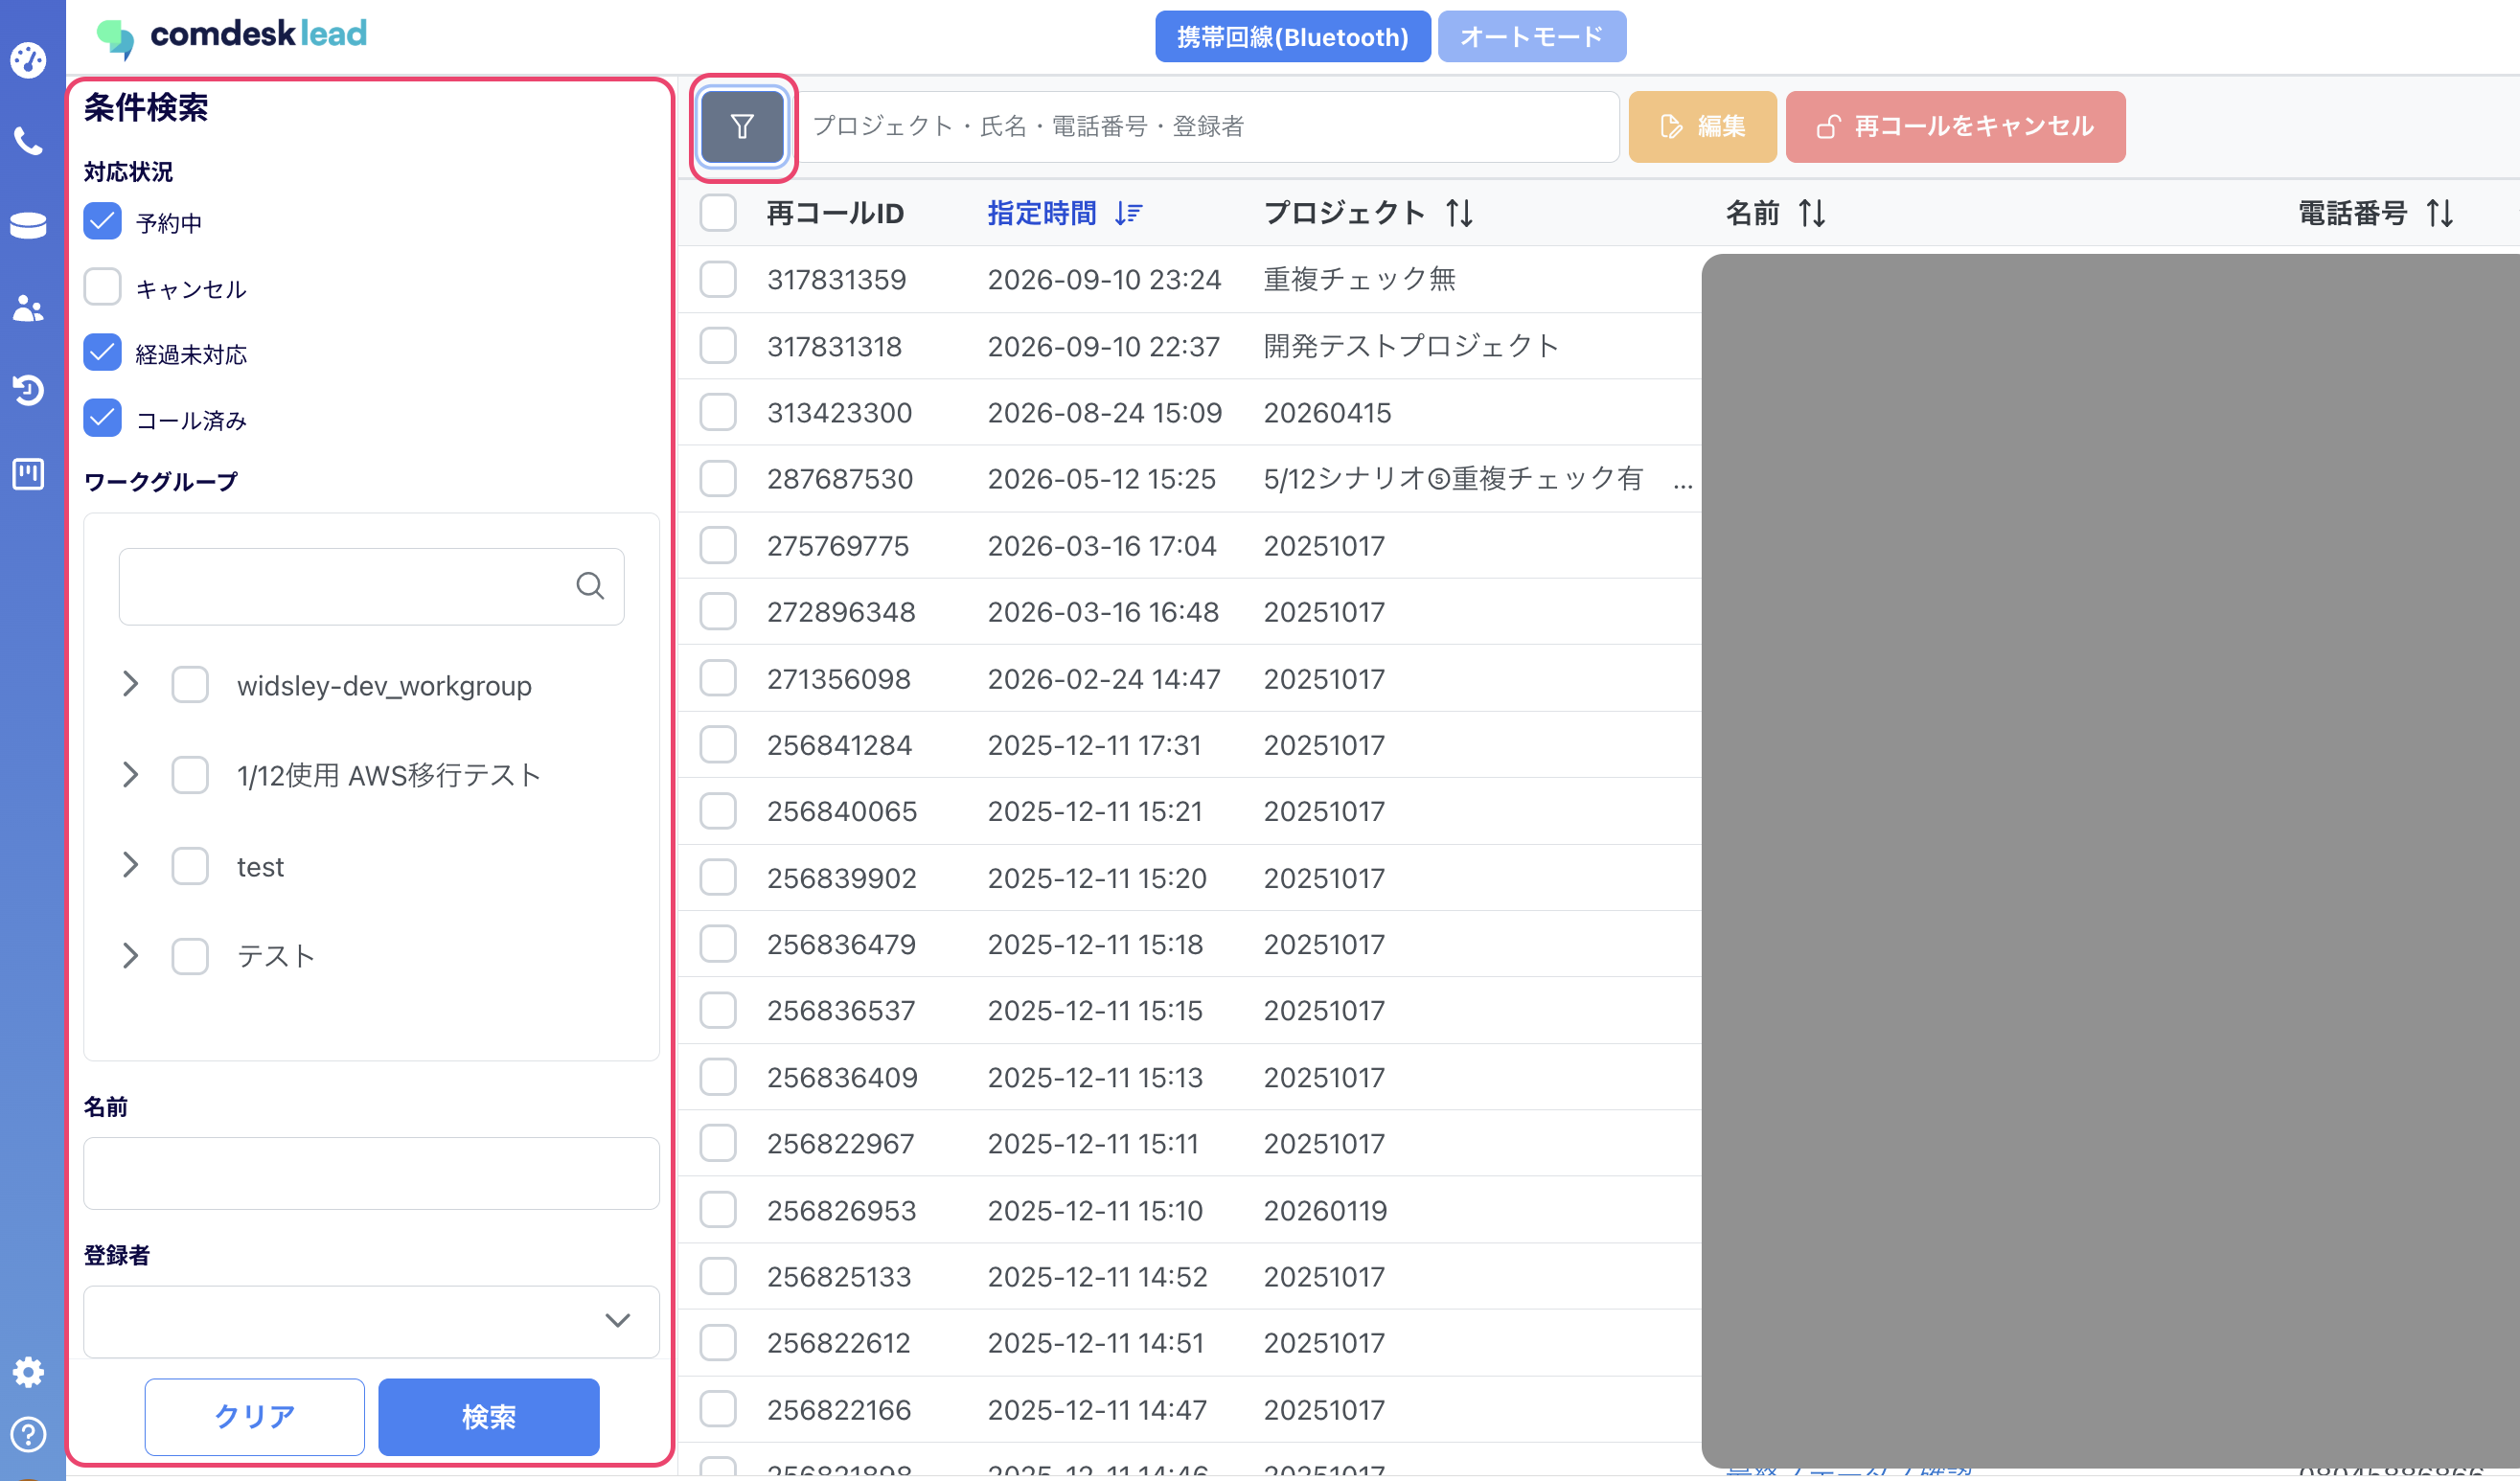Sort by 電話番号 column arrows
Viewport: 2520px width, 1481px height.
[x=2439, y=213]
